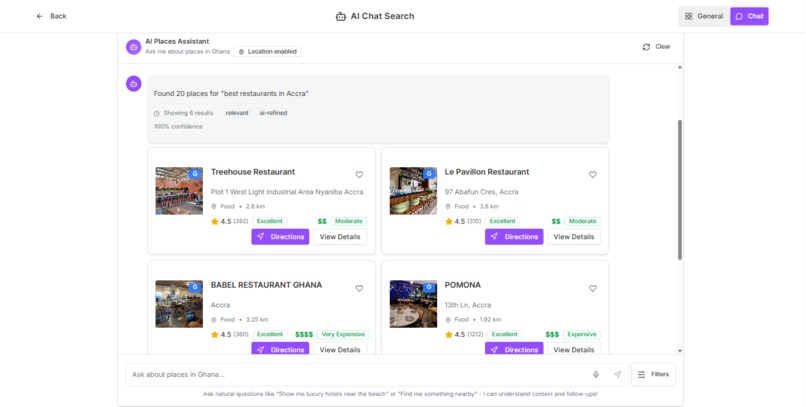This screenshot has width=806, height=407.
Task: Focus the 'Ask about places in Ghana' input
Action: [x=377, y=375]
